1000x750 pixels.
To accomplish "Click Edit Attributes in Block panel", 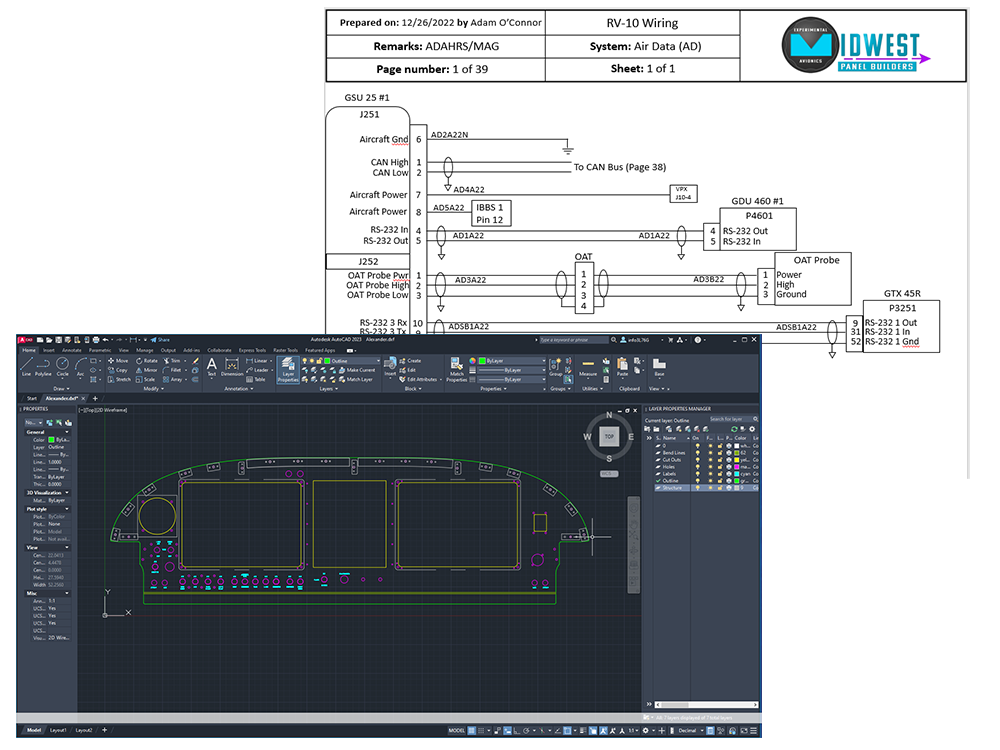I will [x=418, y=379].
